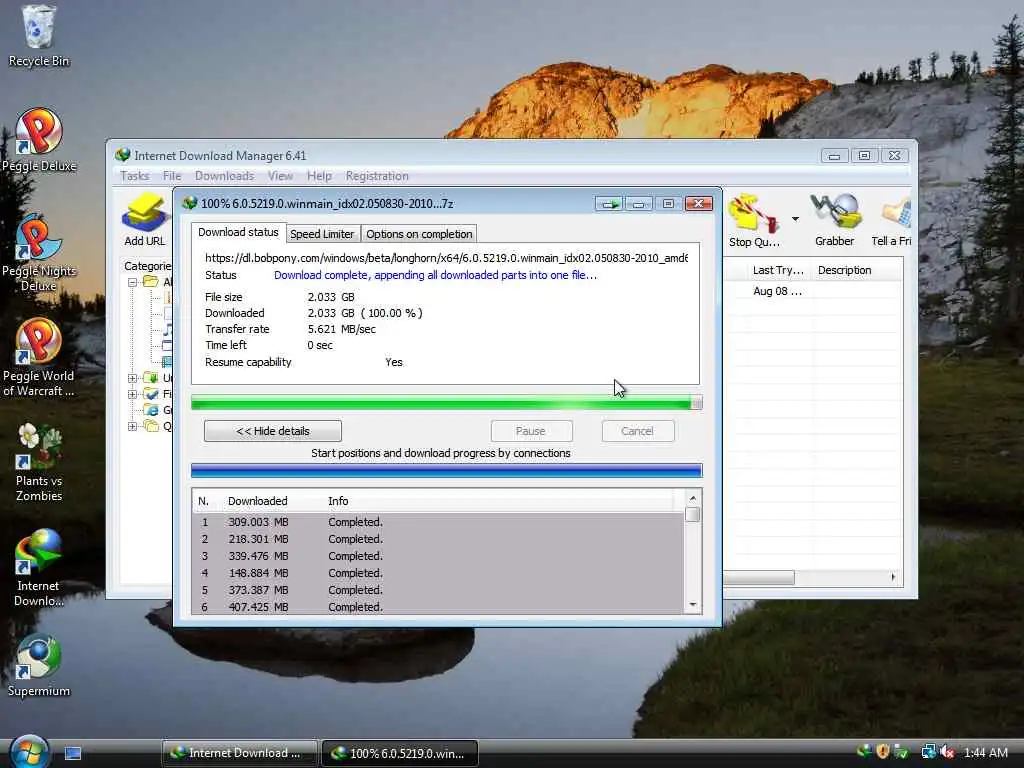The image size is (1024, 768).
Task: Switch to the Options on completion tab
Action: click(419, 234)
